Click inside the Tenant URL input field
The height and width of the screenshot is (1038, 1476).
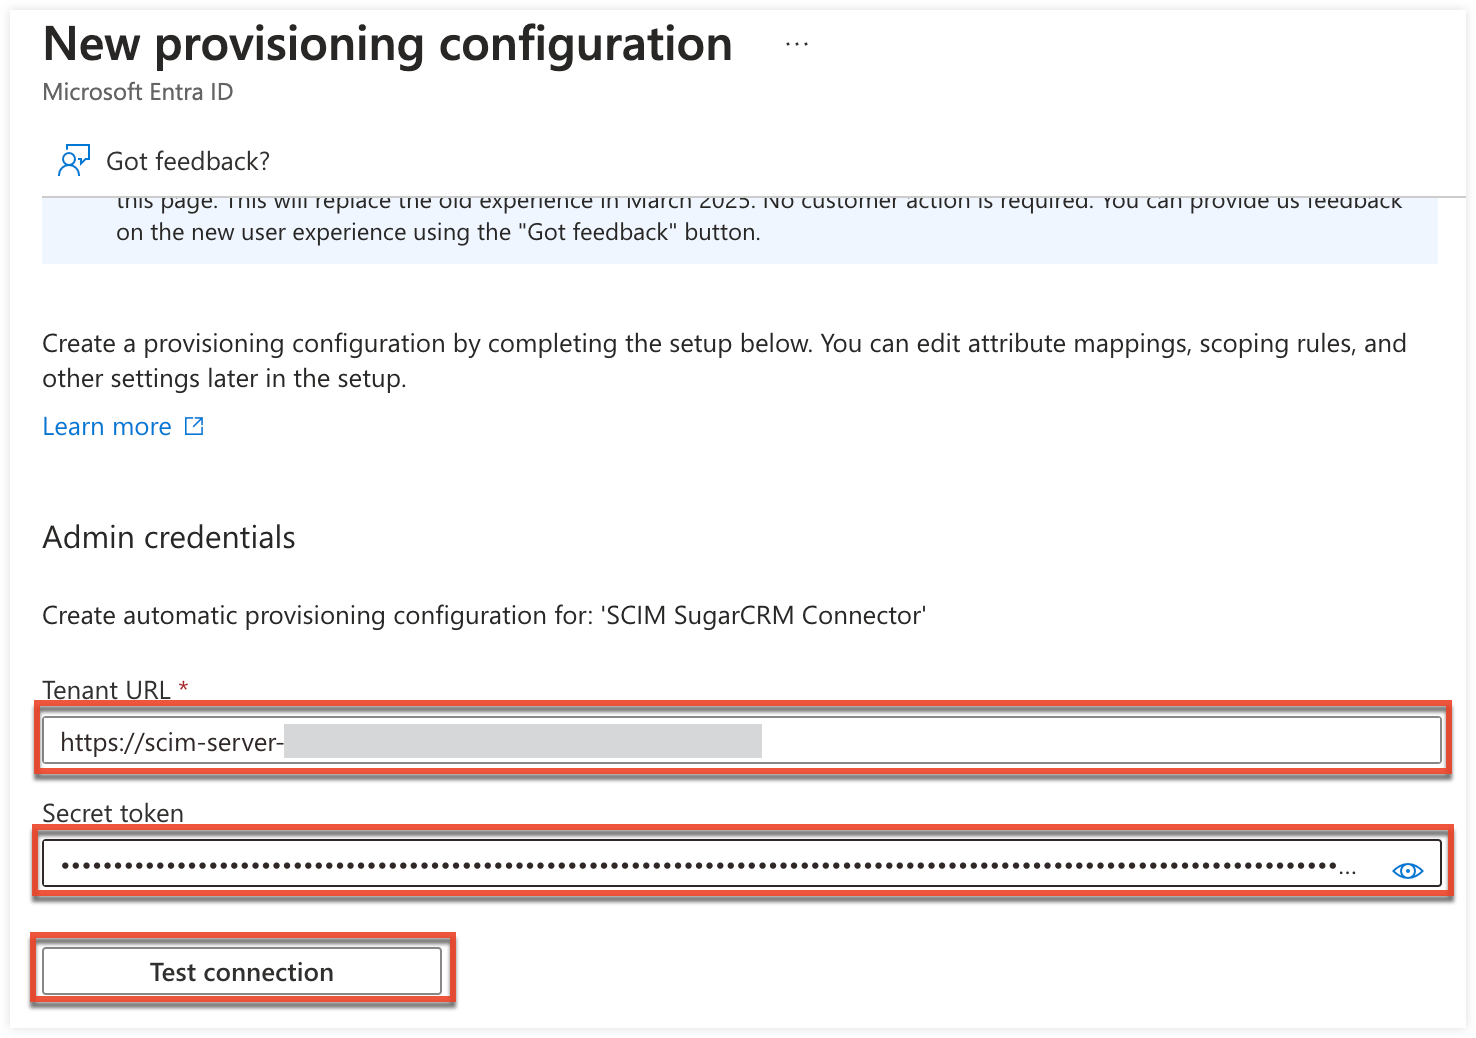pyautogui.click(x=700, y=741)
